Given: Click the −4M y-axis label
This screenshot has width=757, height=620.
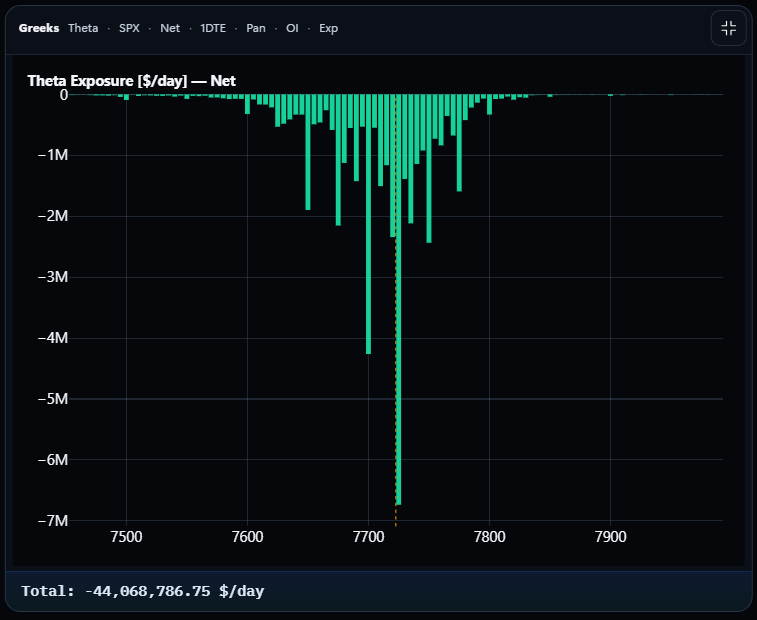Looking at the screenshot, I should click(53, 338).
